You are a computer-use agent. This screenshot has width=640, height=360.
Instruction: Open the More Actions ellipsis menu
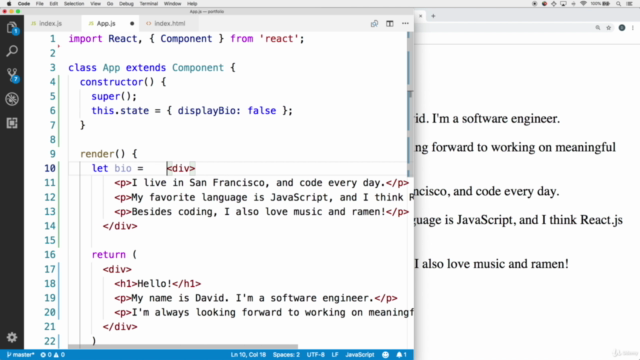405,24
